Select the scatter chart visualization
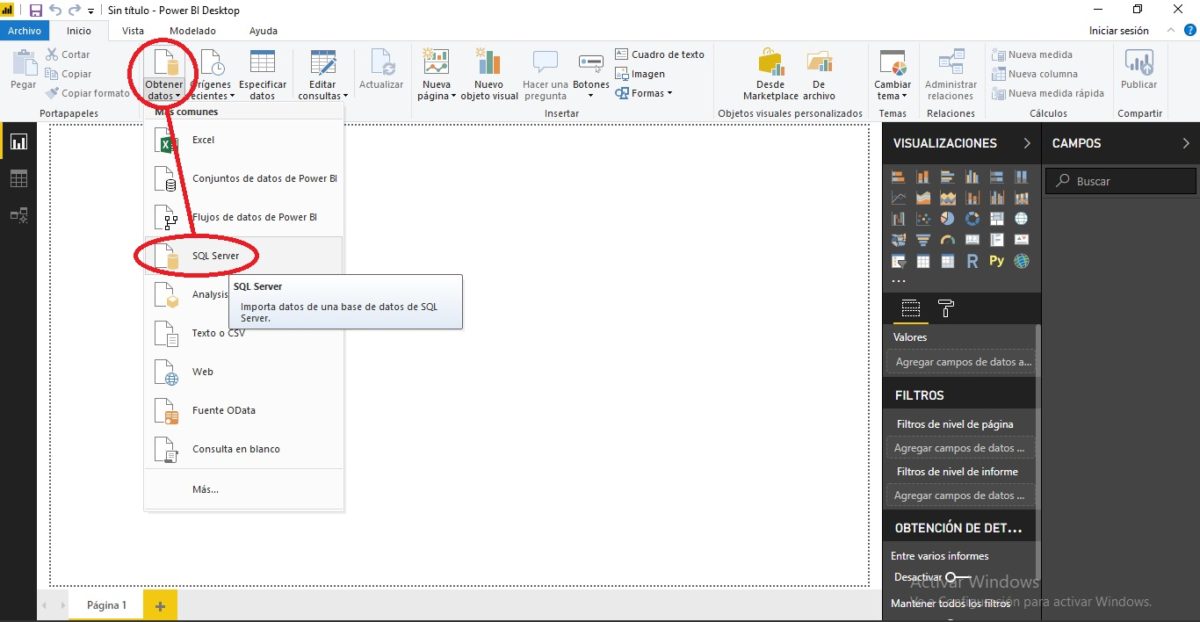Viewport: 1200px width, 622px height. pyautogui.click(x=922, y=218)
